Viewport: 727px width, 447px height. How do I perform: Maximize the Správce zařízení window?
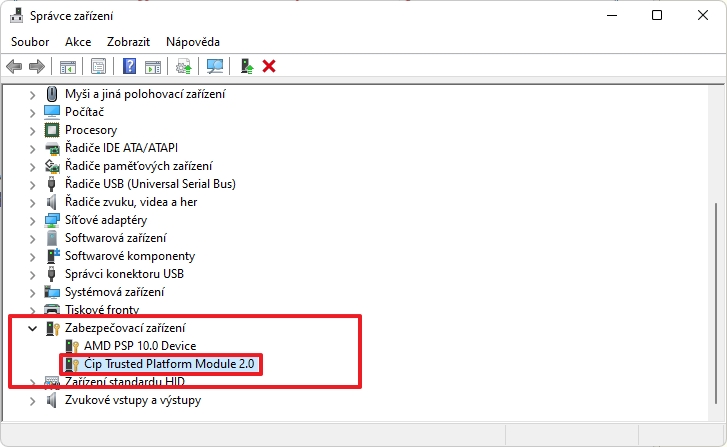pyautogui.click(x=657, y=15)
